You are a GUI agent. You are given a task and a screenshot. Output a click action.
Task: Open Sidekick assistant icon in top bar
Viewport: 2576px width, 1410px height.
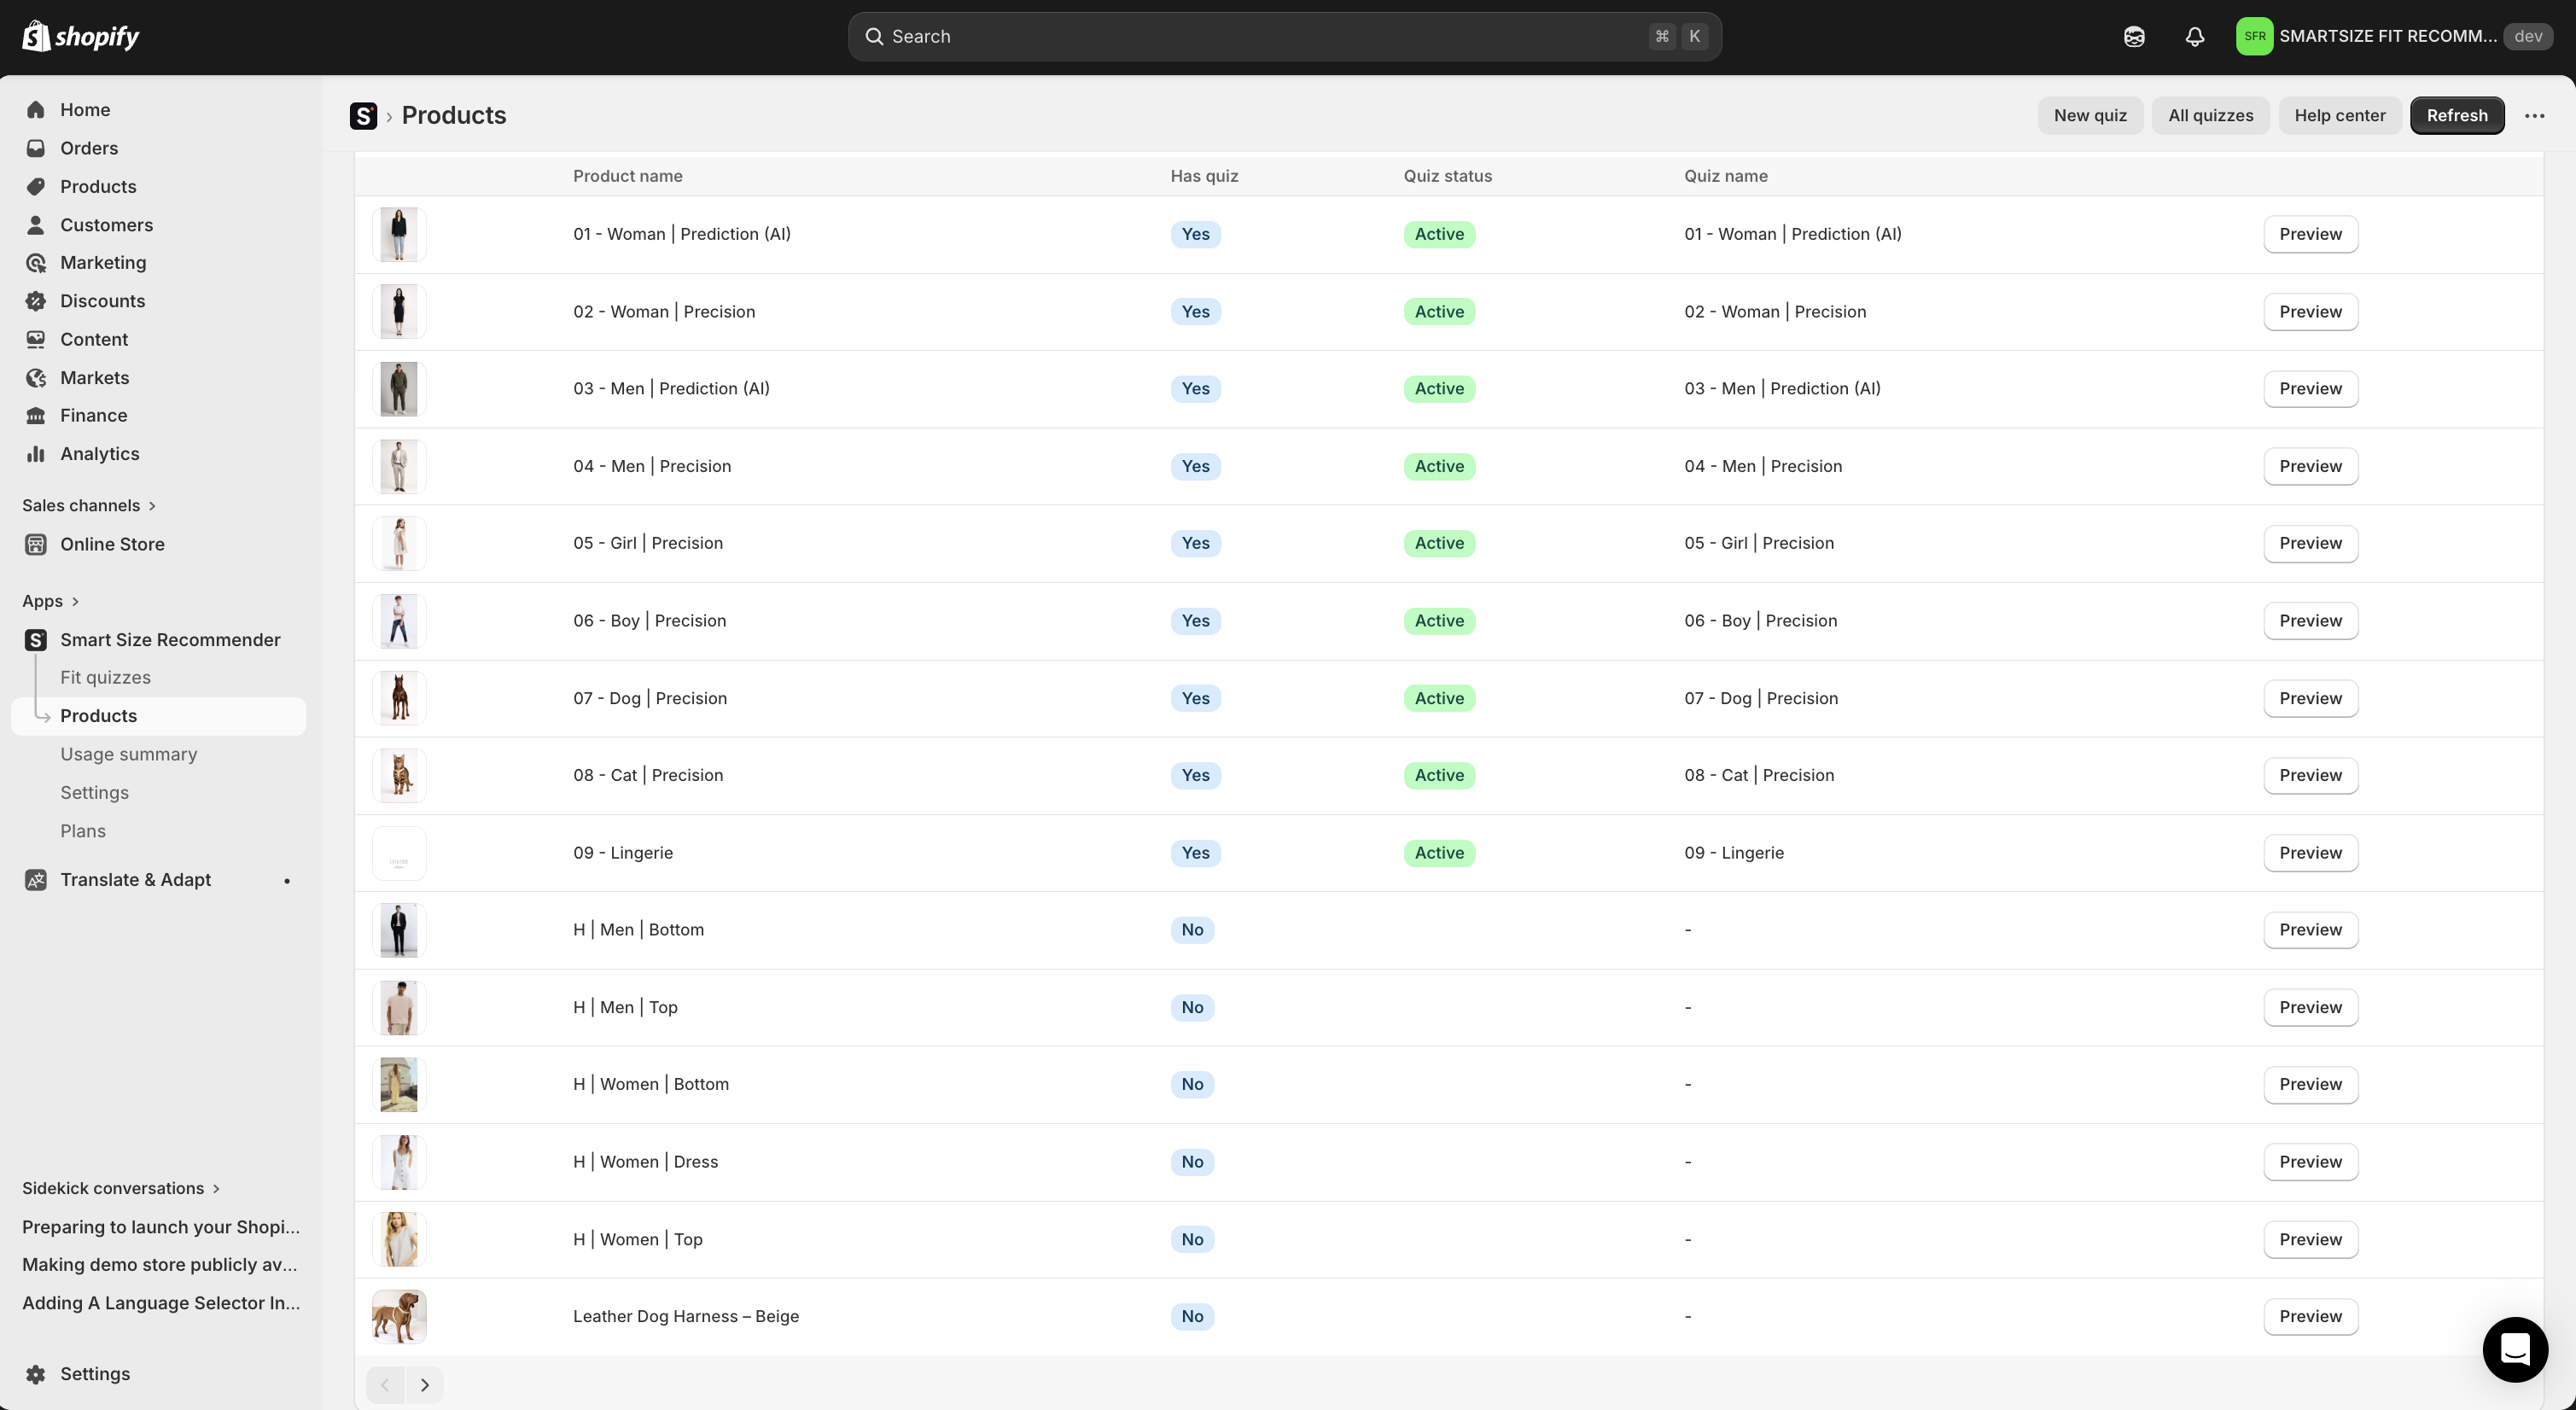(2134, 36)
